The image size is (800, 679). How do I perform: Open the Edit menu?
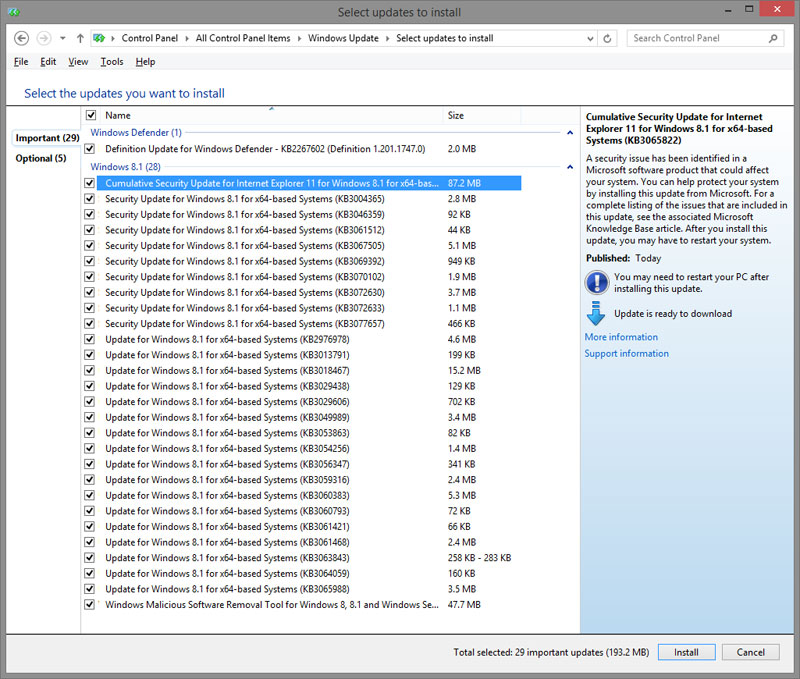tap(48, 62)
